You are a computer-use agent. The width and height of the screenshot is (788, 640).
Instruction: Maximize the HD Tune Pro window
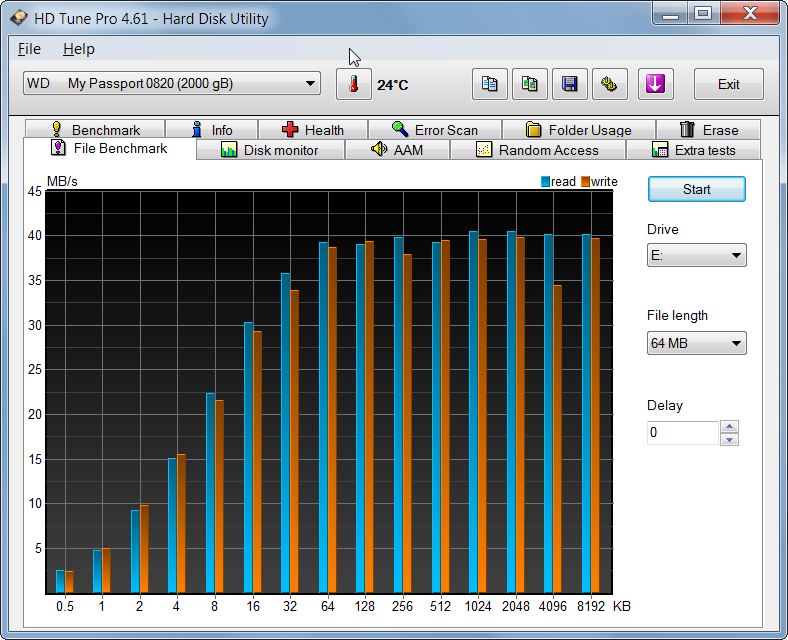tap(704, 14)
